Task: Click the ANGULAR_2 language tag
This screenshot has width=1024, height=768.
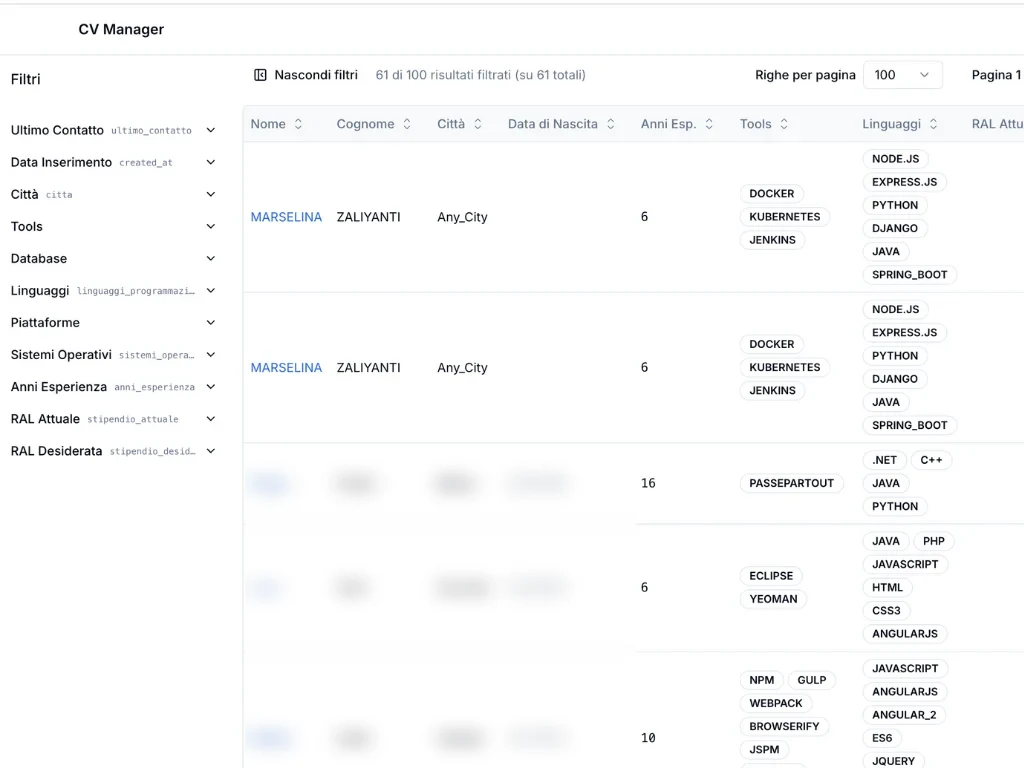Action: [904, 715]
